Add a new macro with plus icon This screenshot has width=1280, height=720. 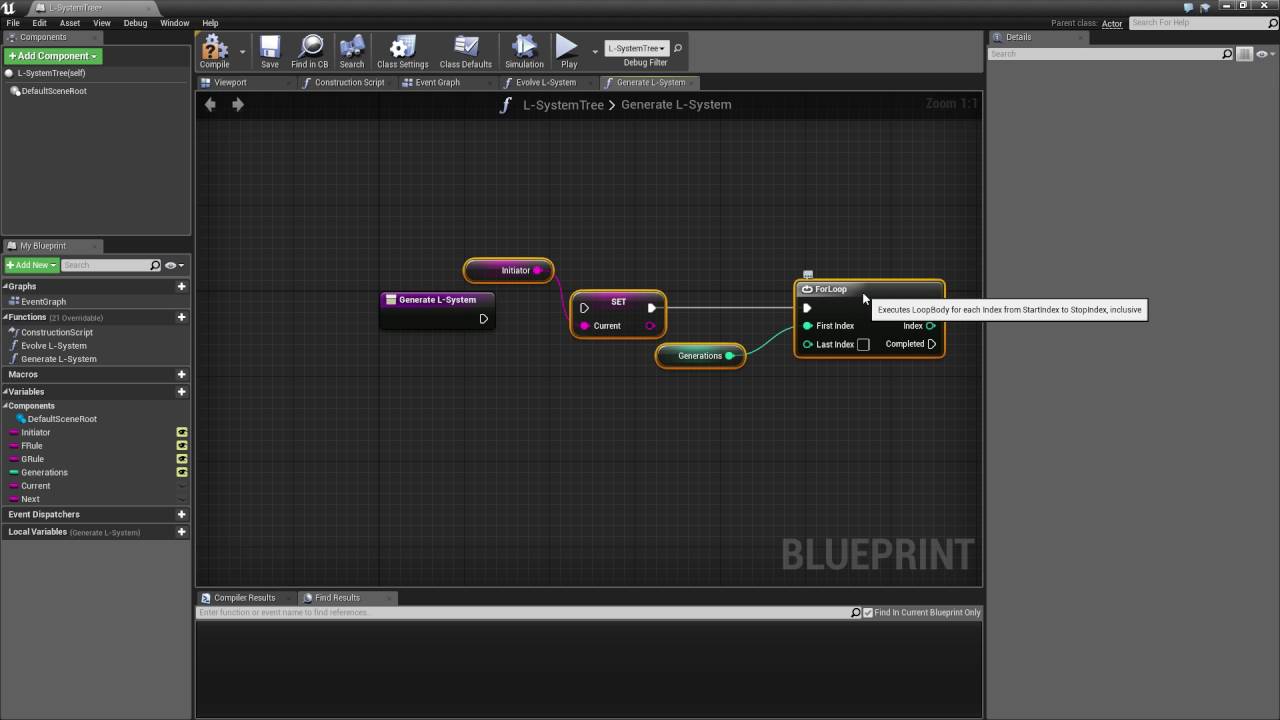coord(181,374)
